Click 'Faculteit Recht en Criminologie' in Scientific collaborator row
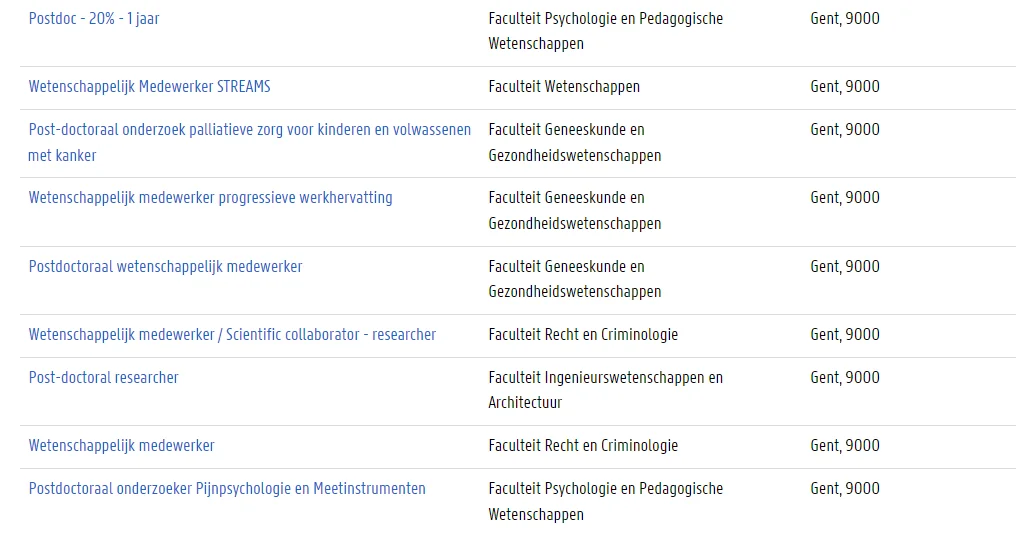The width and height of the screenshot is (1016, 541). pyautogui.click(x=583, y=335)
